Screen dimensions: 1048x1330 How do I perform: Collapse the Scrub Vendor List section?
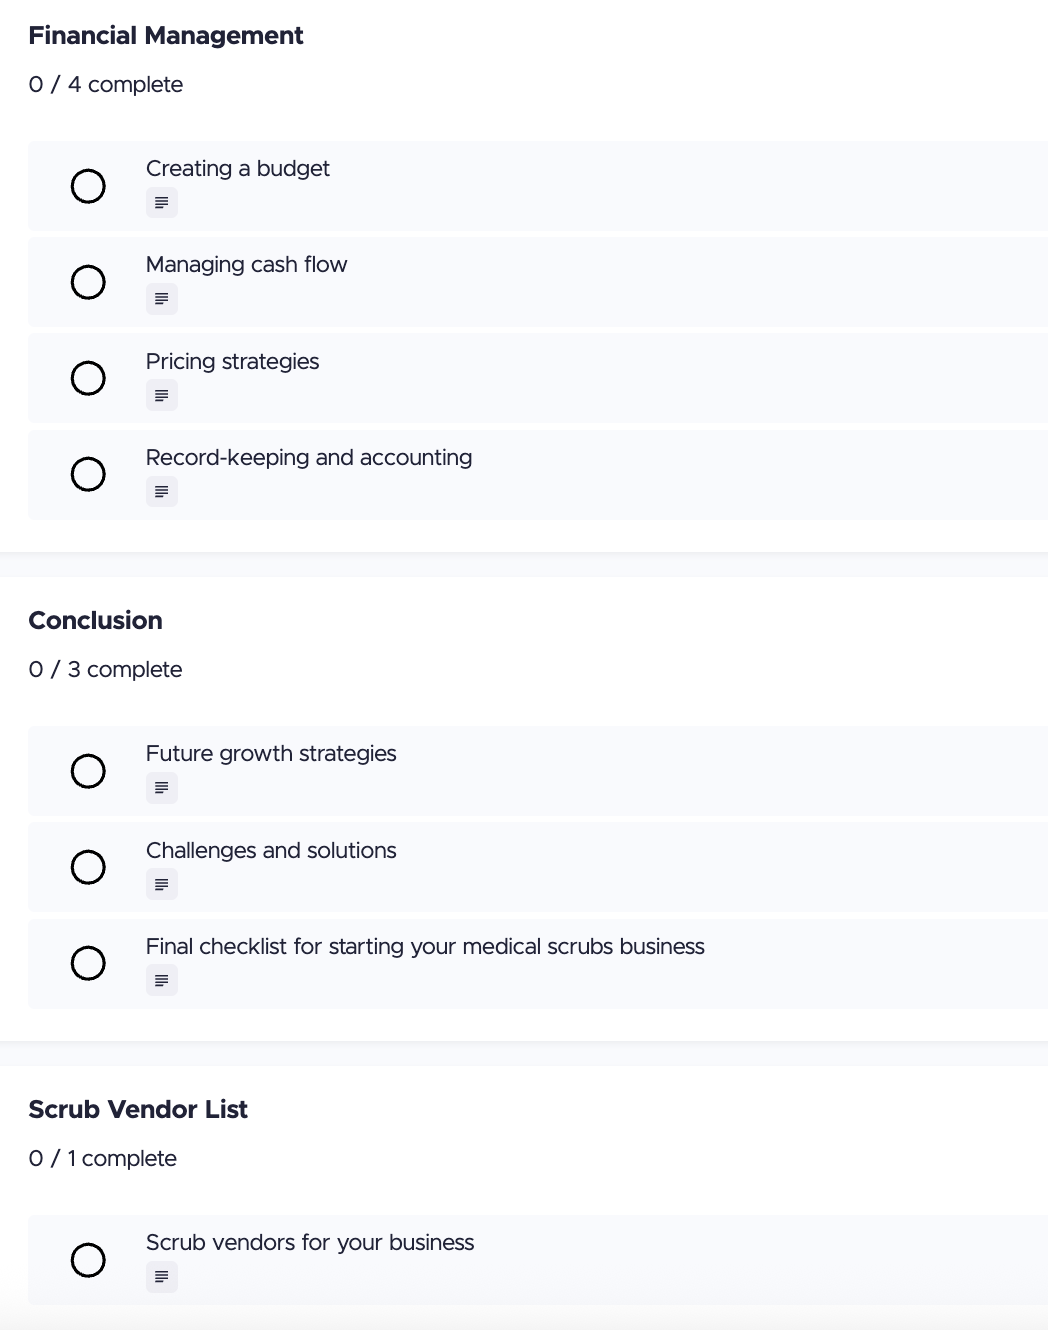[x=138, y=1109]
